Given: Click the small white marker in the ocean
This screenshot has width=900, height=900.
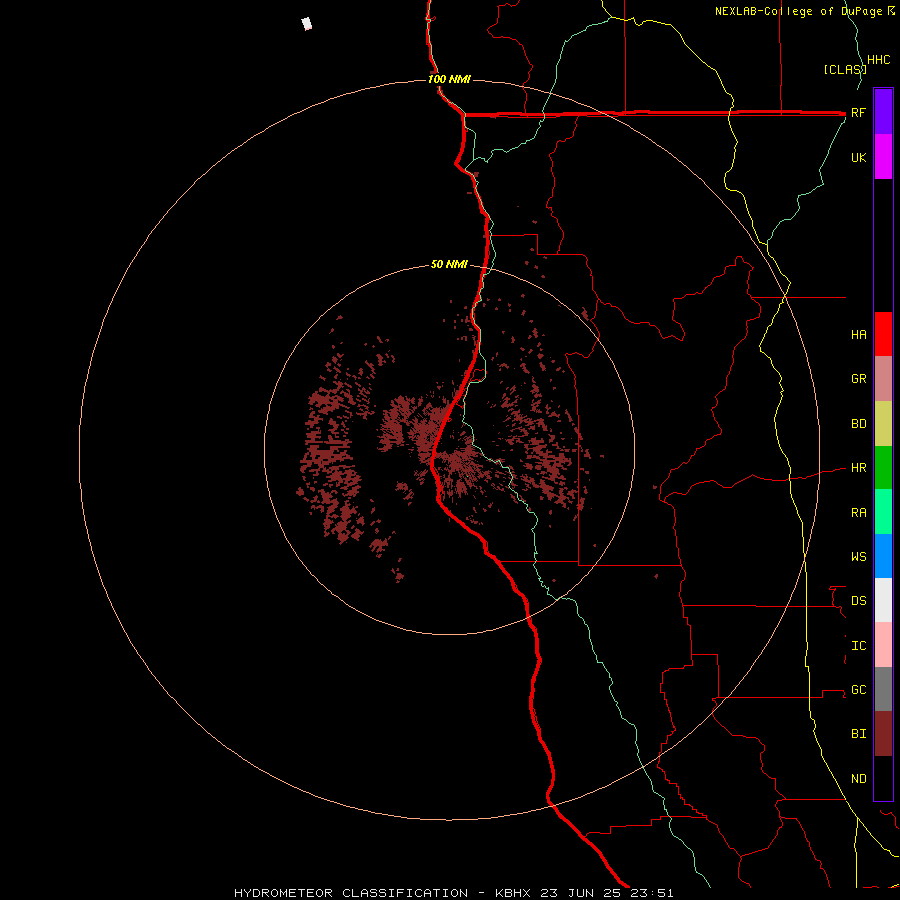Looking at the screenshot, I should point(307,24).
